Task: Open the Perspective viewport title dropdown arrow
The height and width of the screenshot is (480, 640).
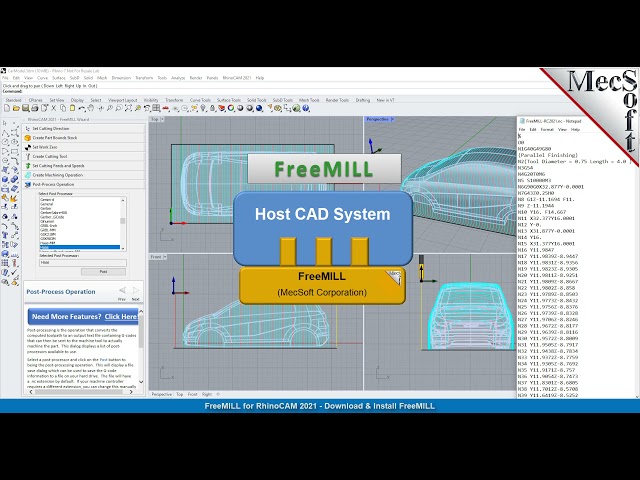Action: point(393,119)
